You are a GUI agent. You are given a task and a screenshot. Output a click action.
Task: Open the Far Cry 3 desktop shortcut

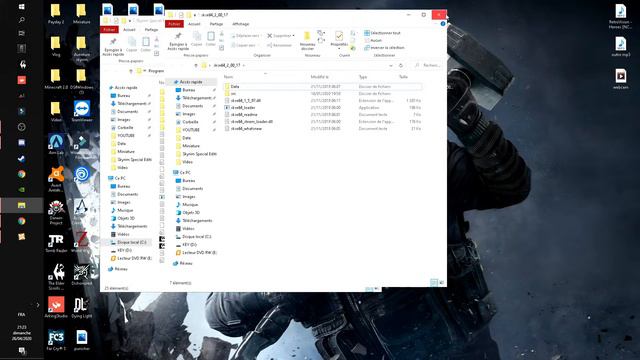tap(56, 340)
